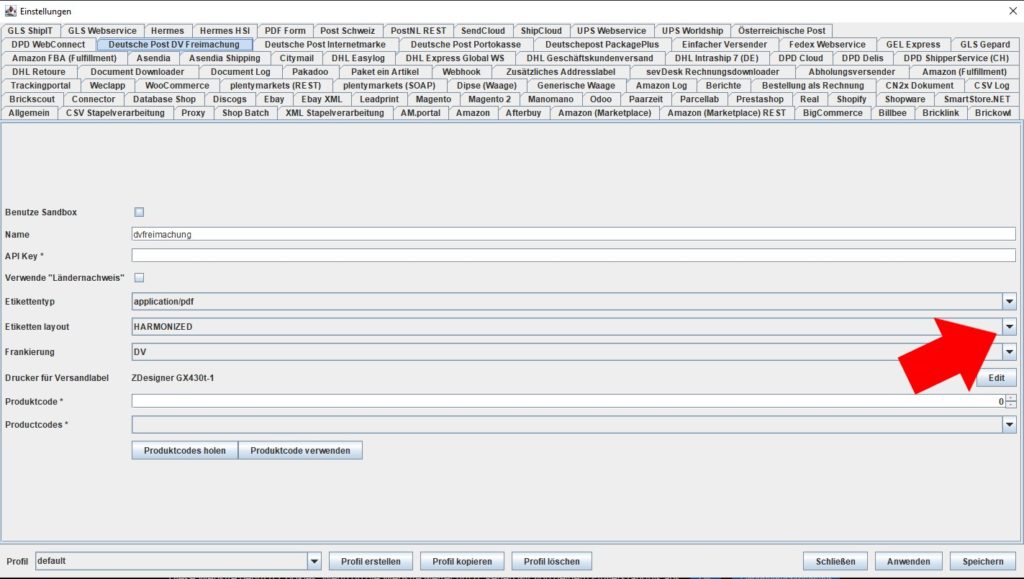This screenshot has height=579, width=1024.
Task: Open the Österreichische Post tab
Action: point(782,31)
